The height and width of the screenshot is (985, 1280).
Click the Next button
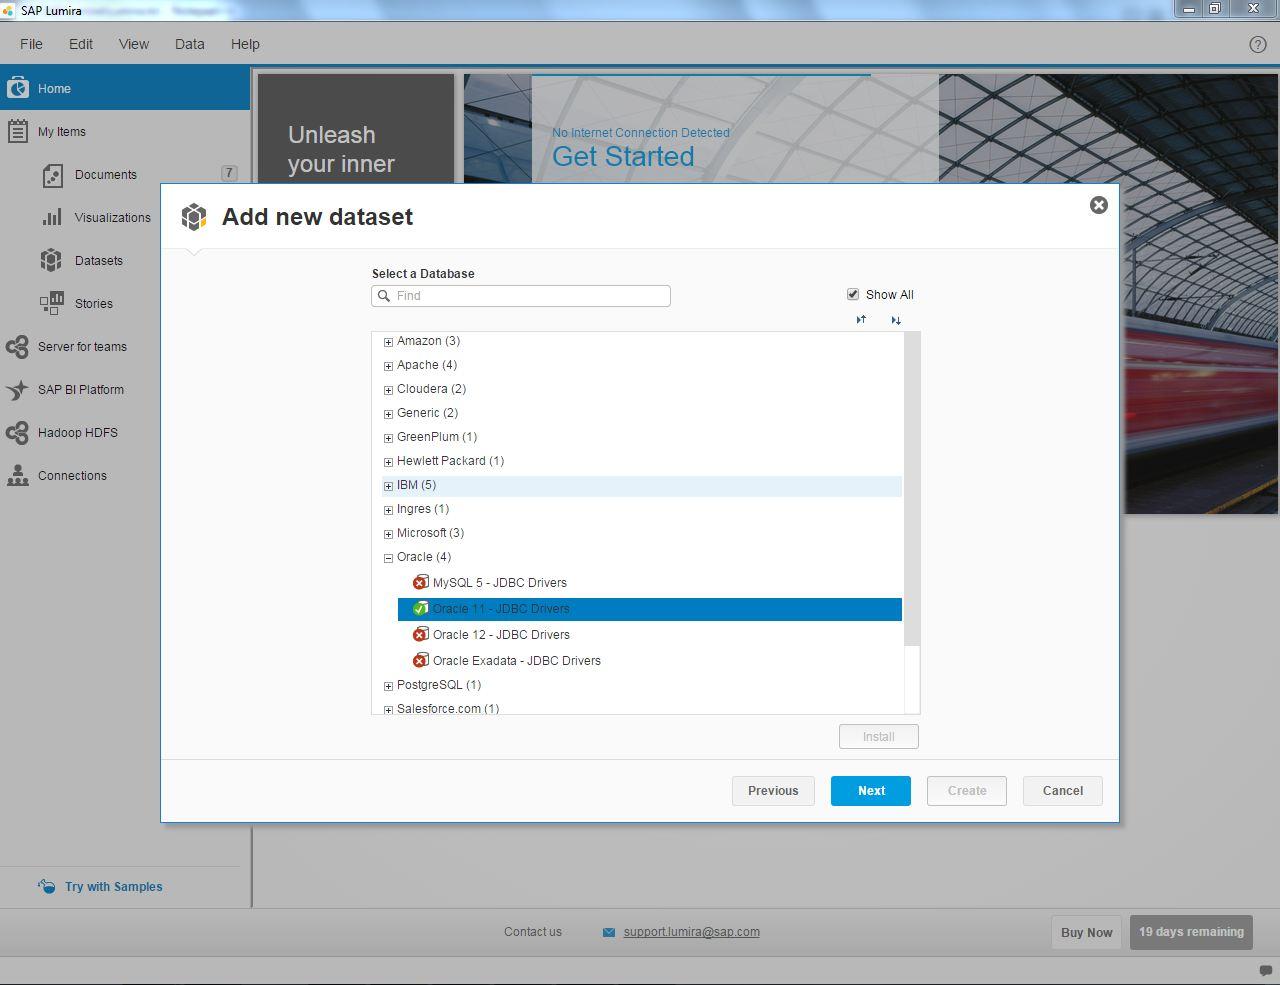pos(871,791)
